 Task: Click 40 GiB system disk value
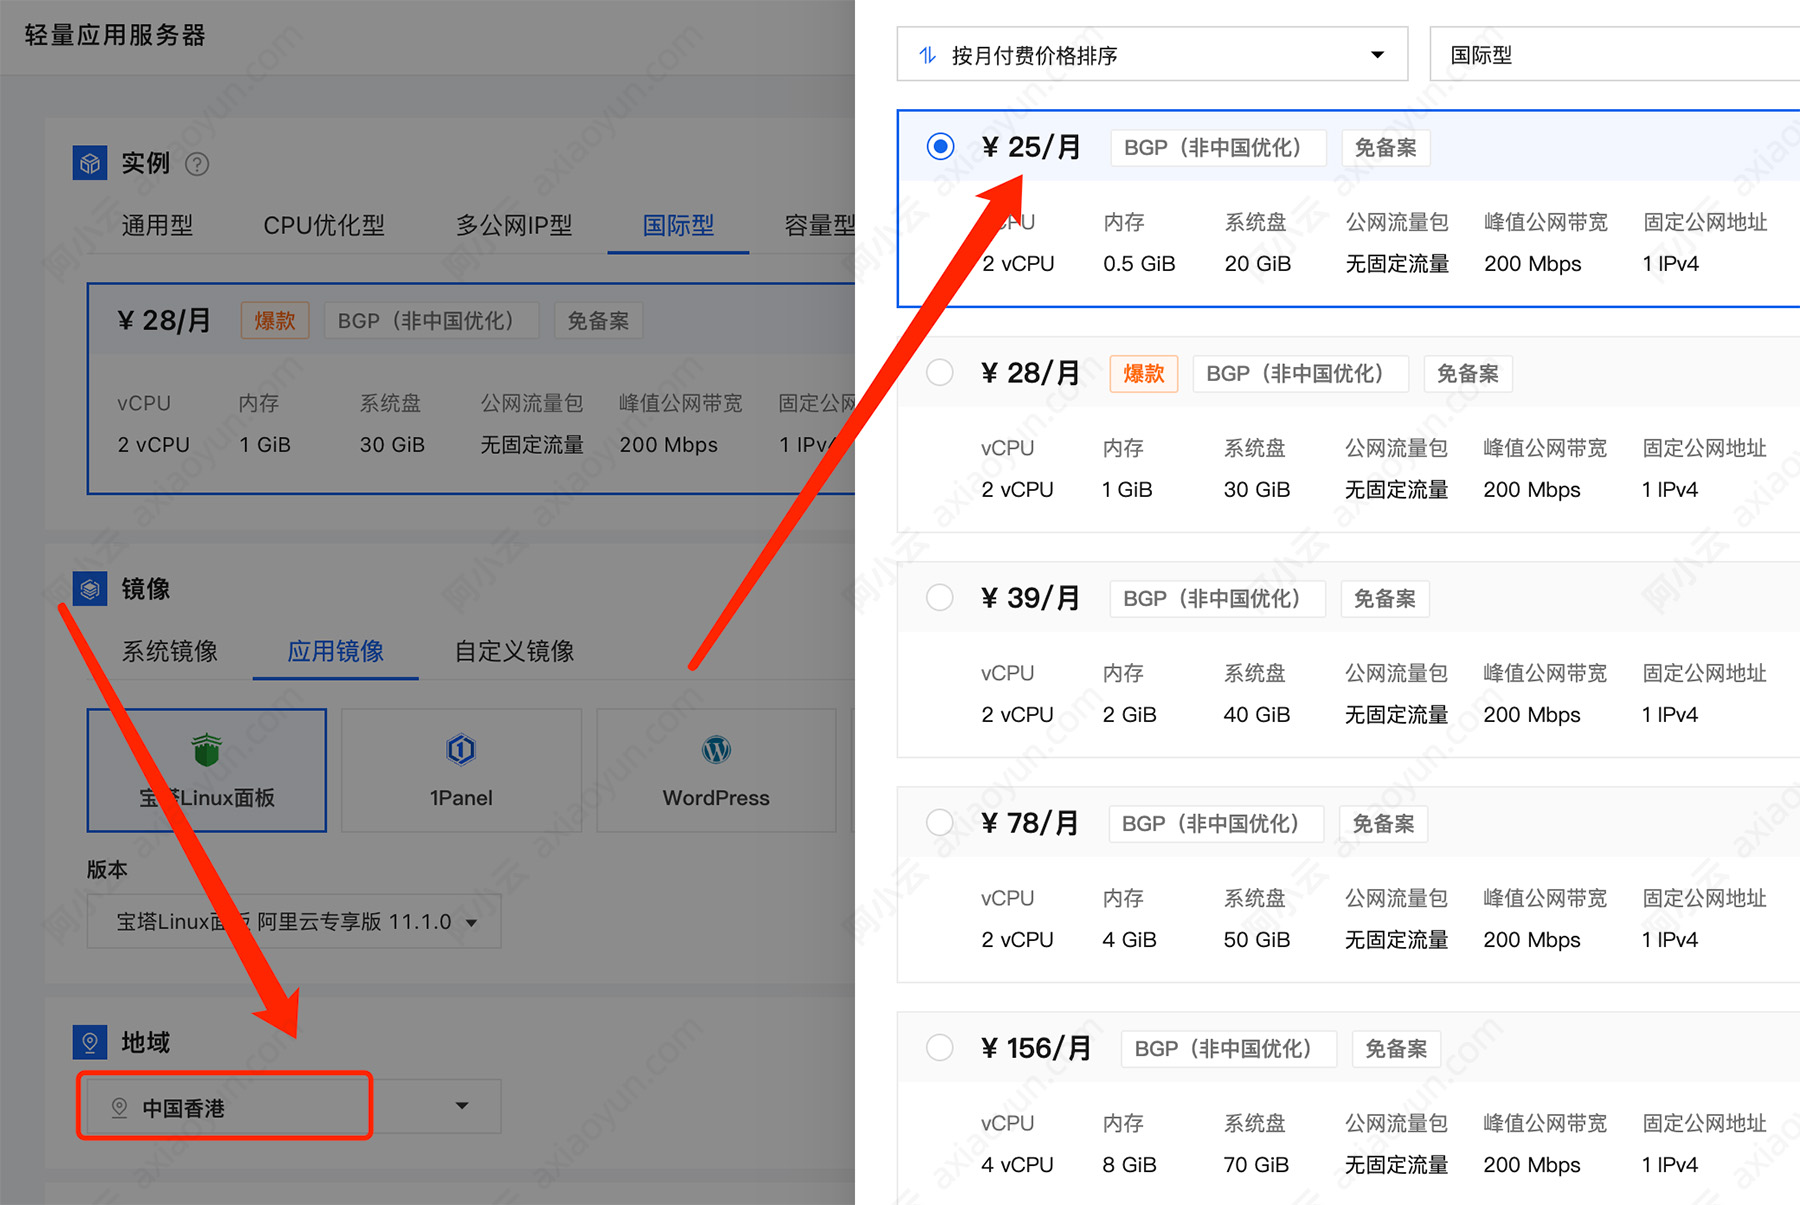[x=1257, y=715]
